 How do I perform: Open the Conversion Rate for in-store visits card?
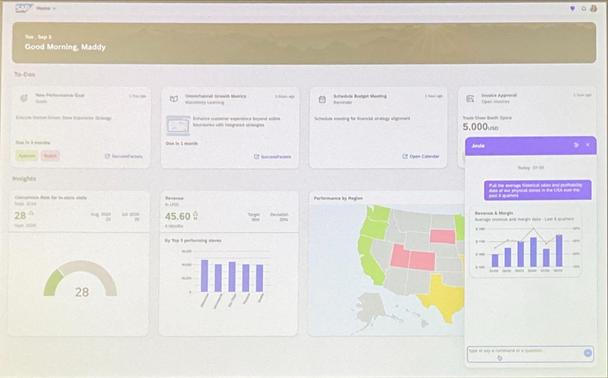(x=50, y=198)
